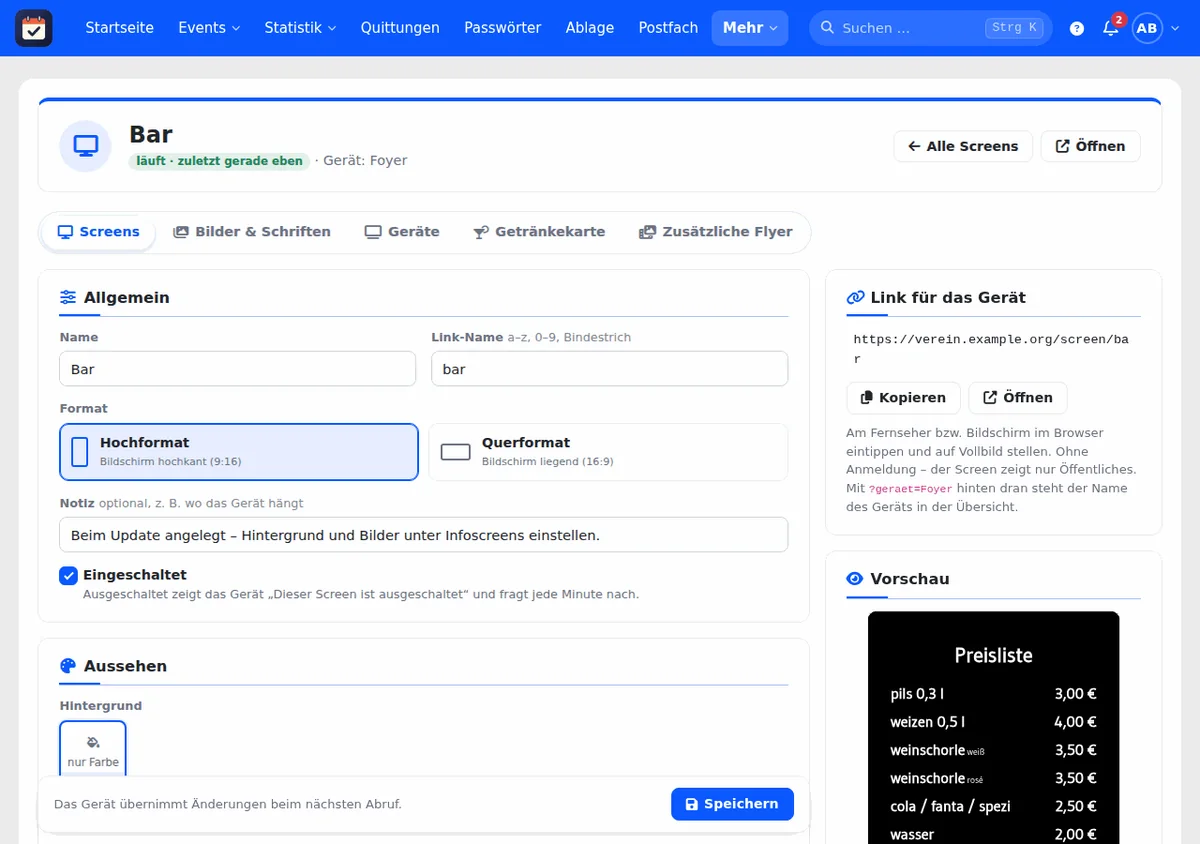This screenshot has width=1200, height=844.
Task: Click the search magnifier icon
Action: tap(827, 28)
